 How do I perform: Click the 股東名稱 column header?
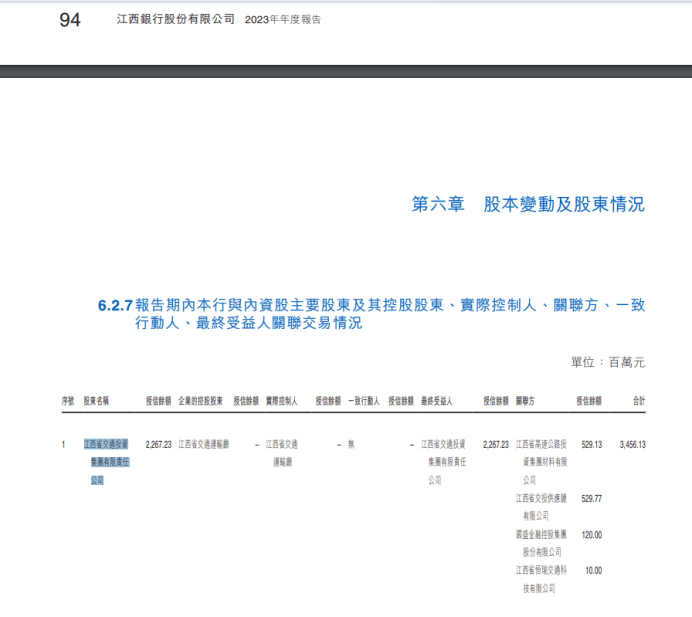click(96, 401)
